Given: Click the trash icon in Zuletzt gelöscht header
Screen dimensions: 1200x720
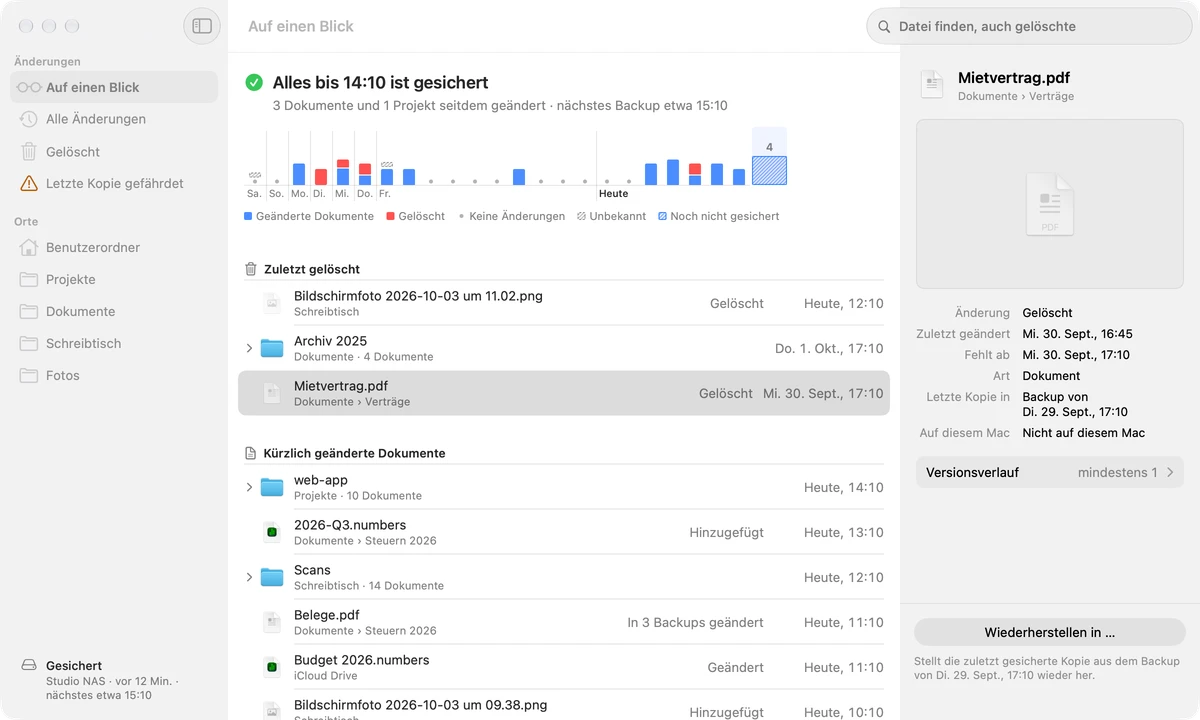Looking at the screenshot, I should point(251,269).
